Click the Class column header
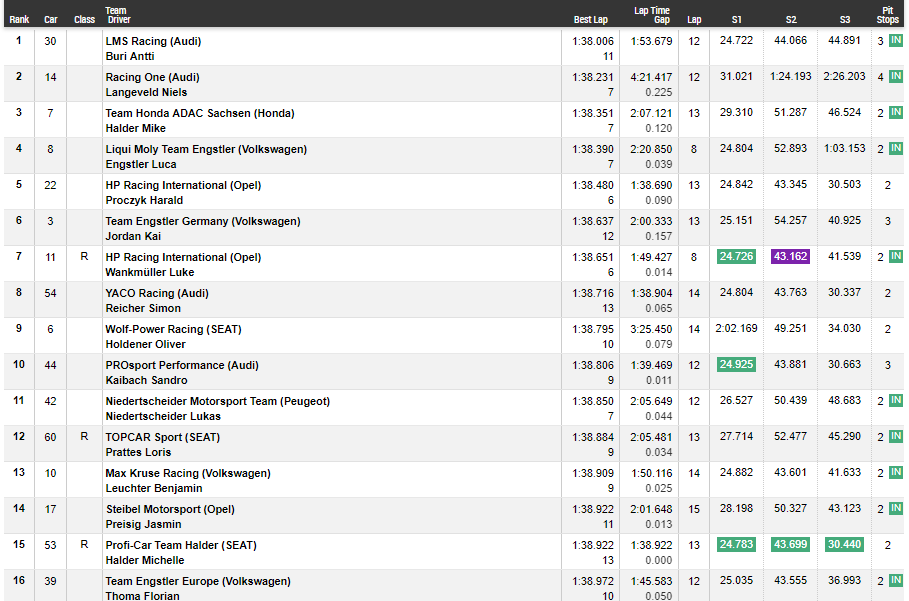Screen dimensions: 909x601 pyautogui.click(x=84, y=20)
